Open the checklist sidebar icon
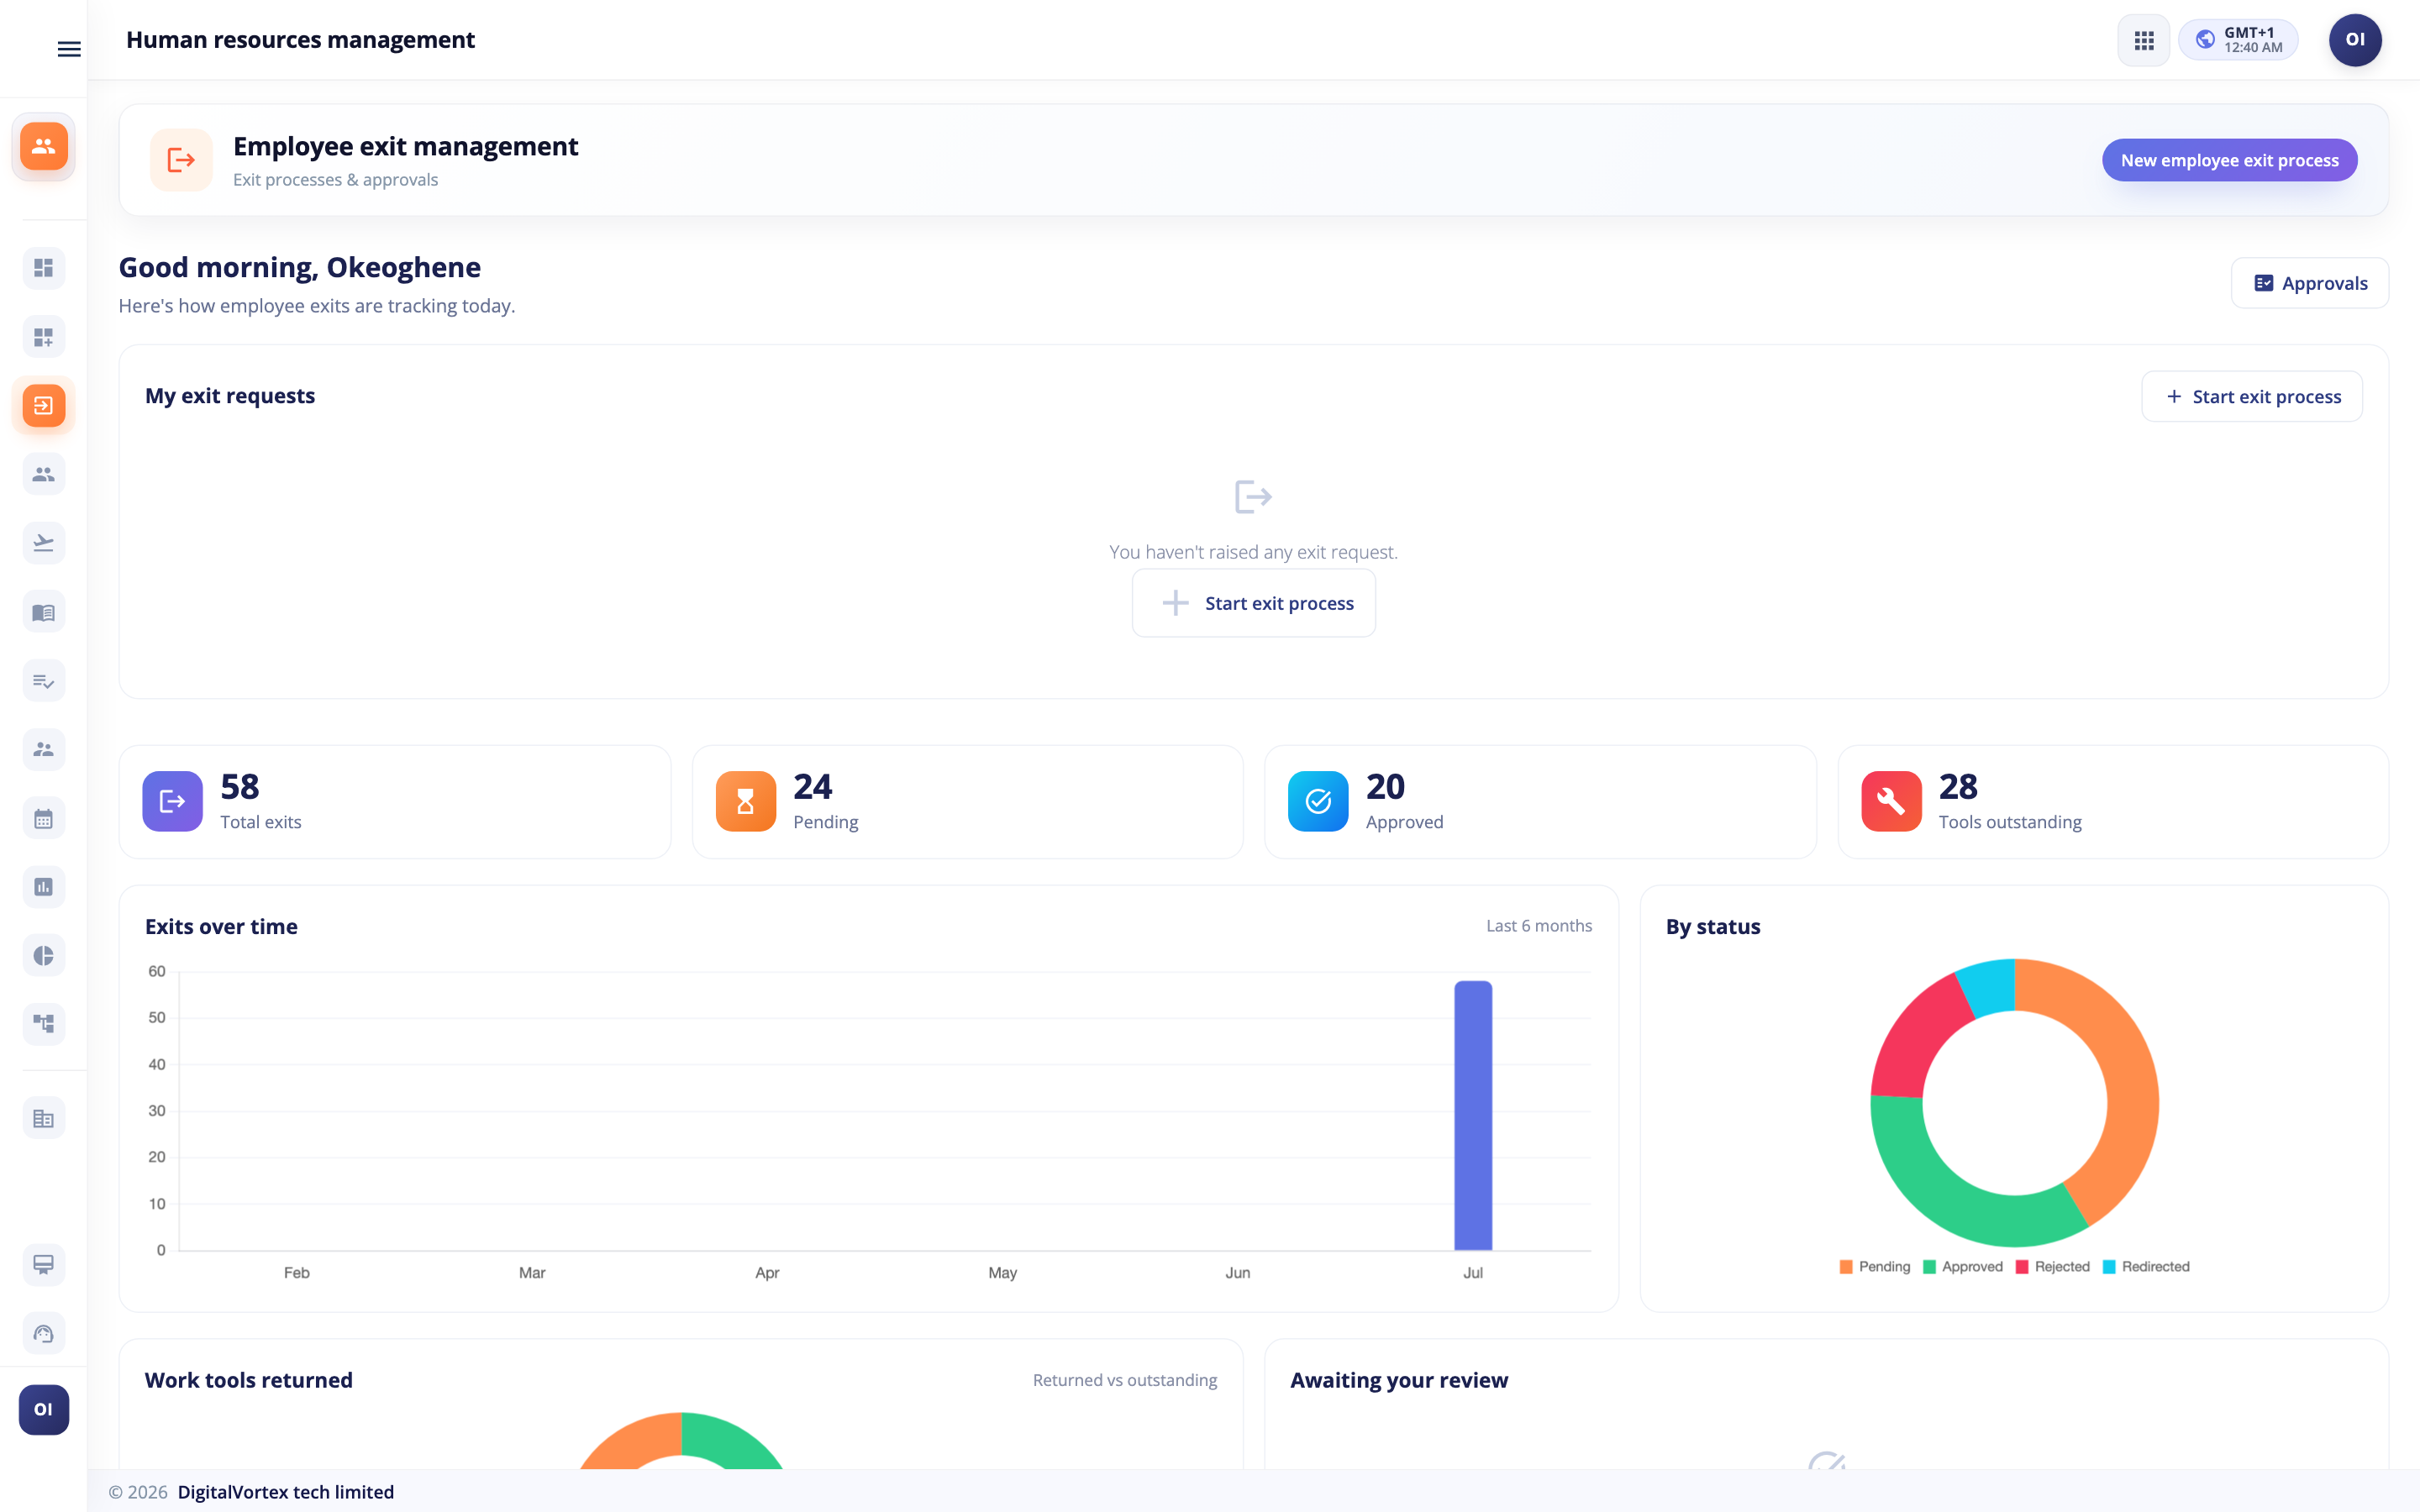The width and height of the screenshot is (2420, 1512). coord(43,681)
